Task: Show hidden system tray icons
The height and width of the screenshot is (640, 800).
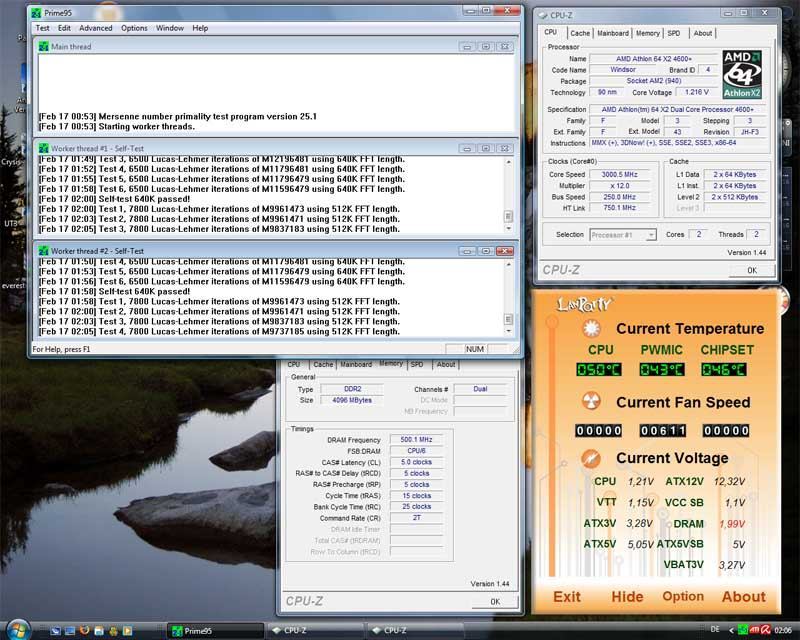Action: pos(731,630)
